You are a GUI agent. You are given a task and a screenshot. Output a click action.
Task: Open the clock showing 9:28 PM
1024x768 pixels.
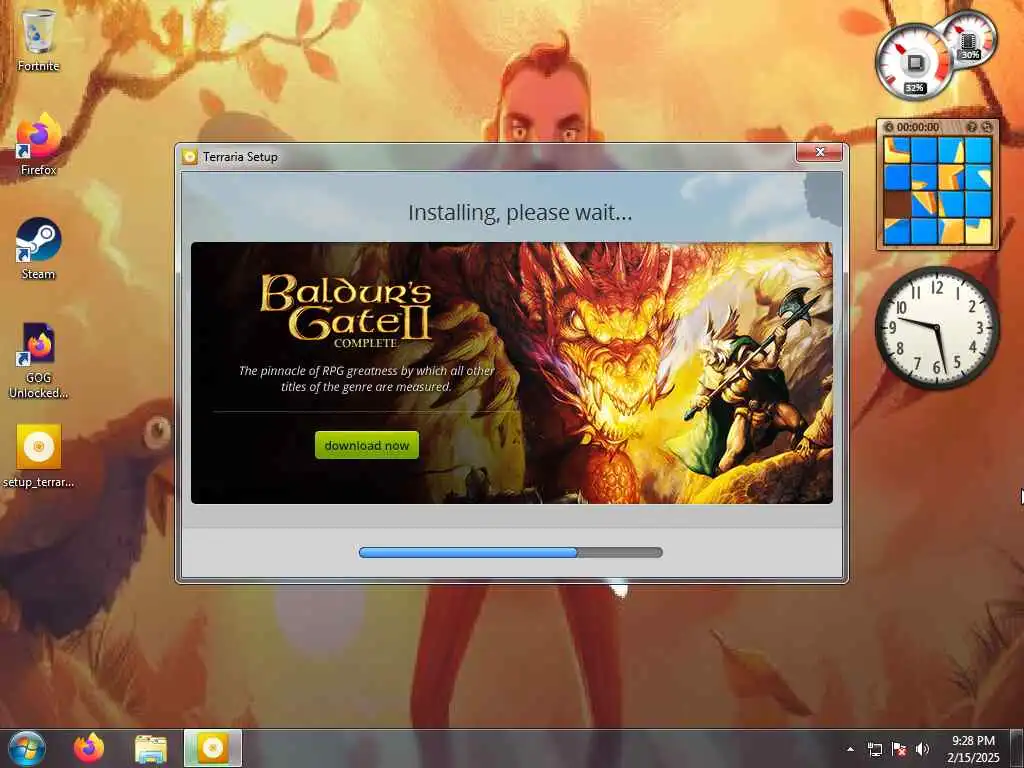[x=973, y=749]
